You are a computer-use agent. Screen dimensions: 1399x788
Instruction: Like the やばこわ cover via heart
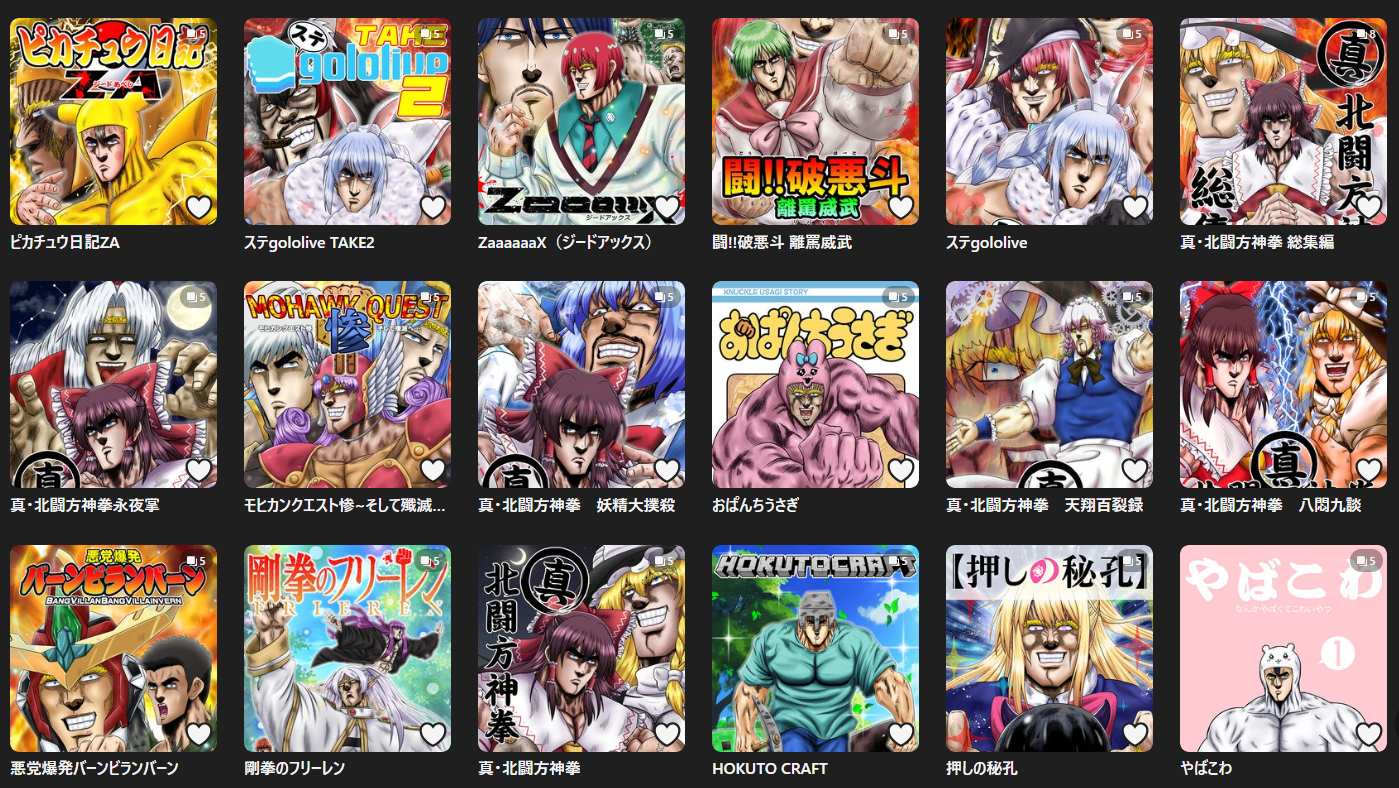tap(1369, 734)
